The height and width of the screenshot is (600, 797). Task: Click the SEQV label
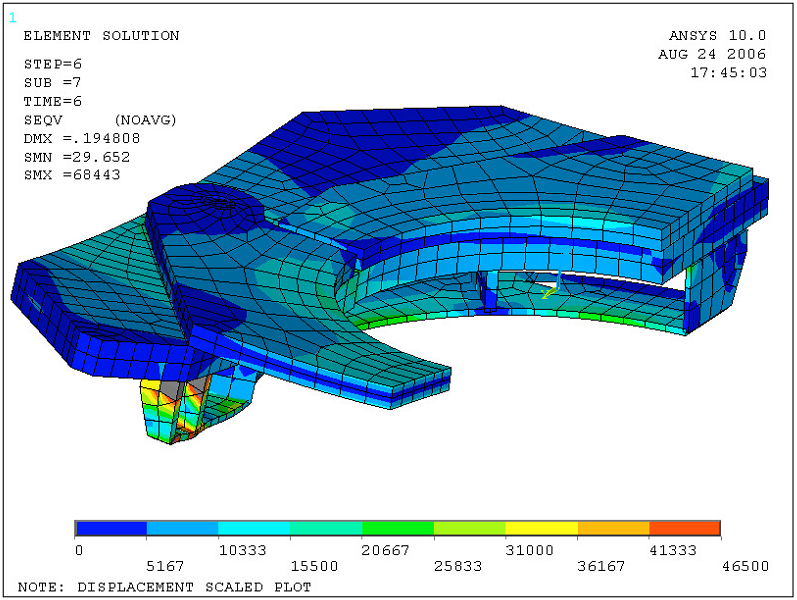click(x=43, y=120)
